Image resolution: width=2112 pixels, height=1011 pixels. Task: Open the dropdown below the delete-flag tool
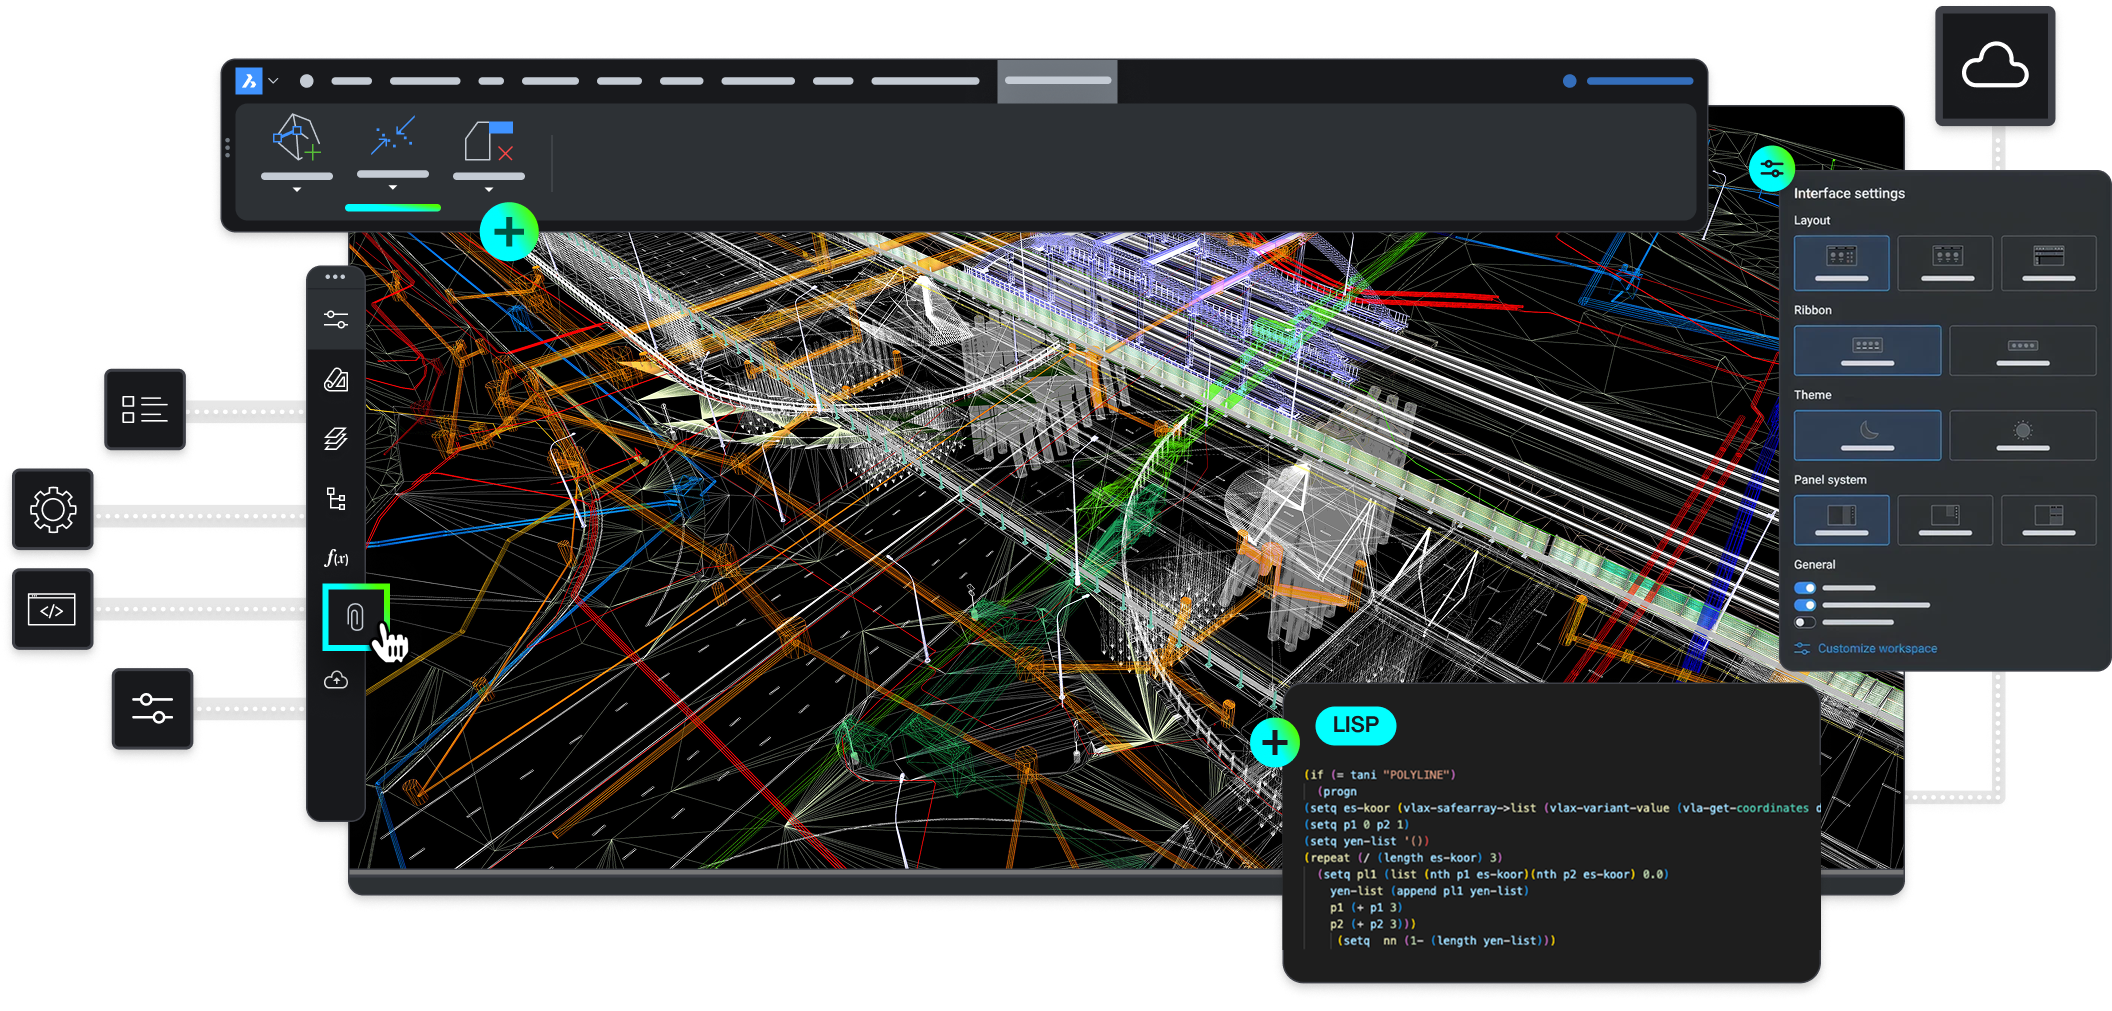click(489, 187)
